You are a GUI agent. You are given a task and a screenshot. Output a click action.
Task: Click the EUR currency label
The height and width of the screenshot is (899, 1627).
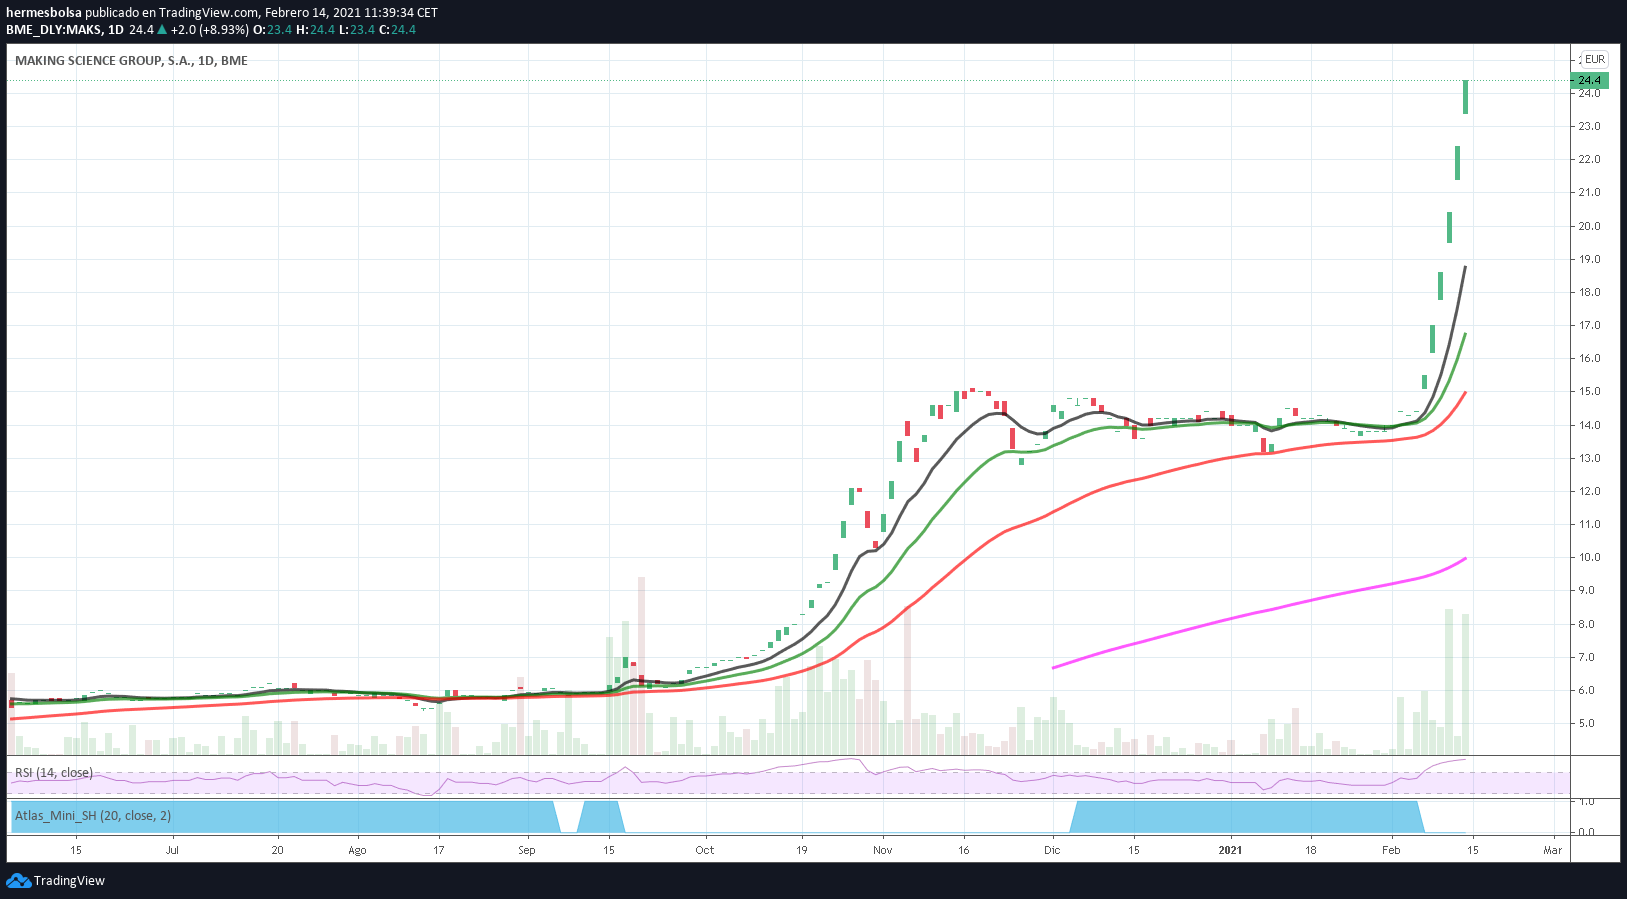[1595, 59]
